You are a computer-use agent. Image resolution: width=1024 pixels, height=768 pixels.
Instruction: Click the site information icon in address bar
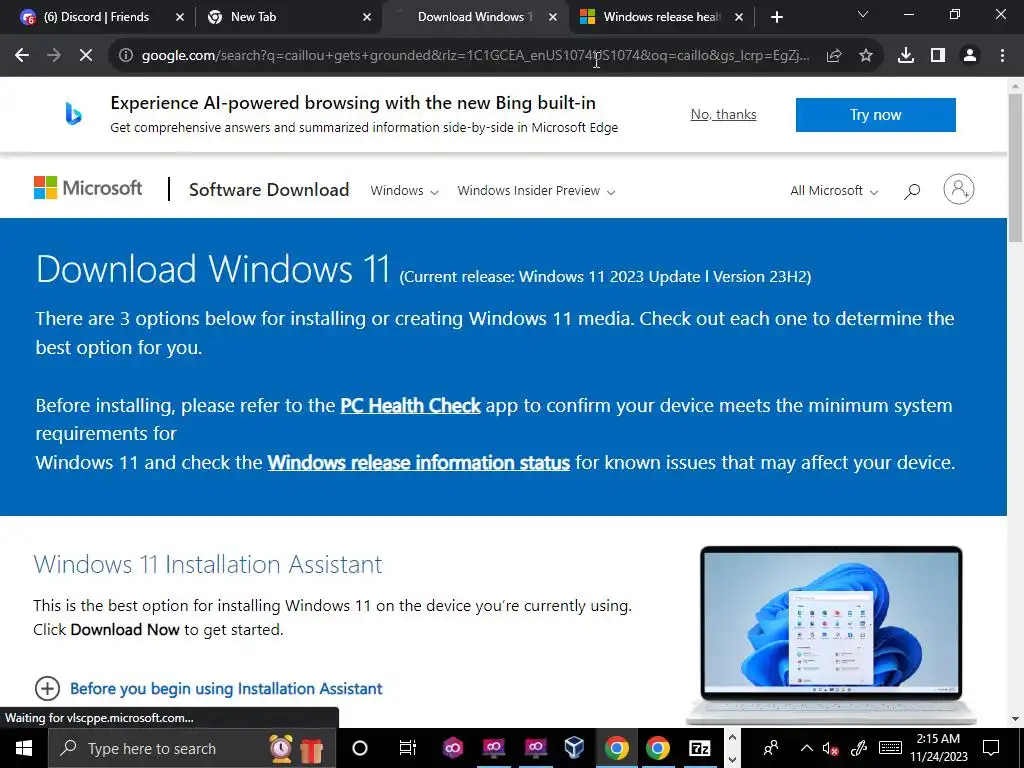coord(125,56)
